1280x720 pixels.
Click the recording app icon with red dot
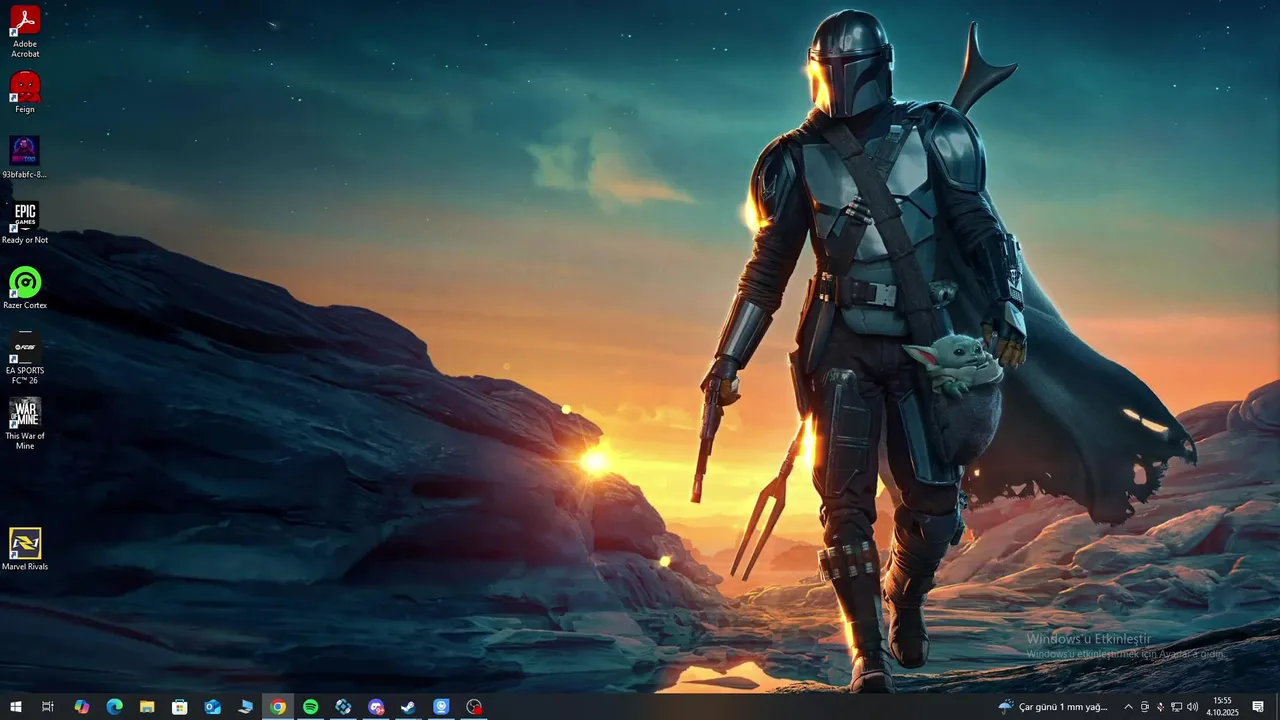tap(474, 707)
